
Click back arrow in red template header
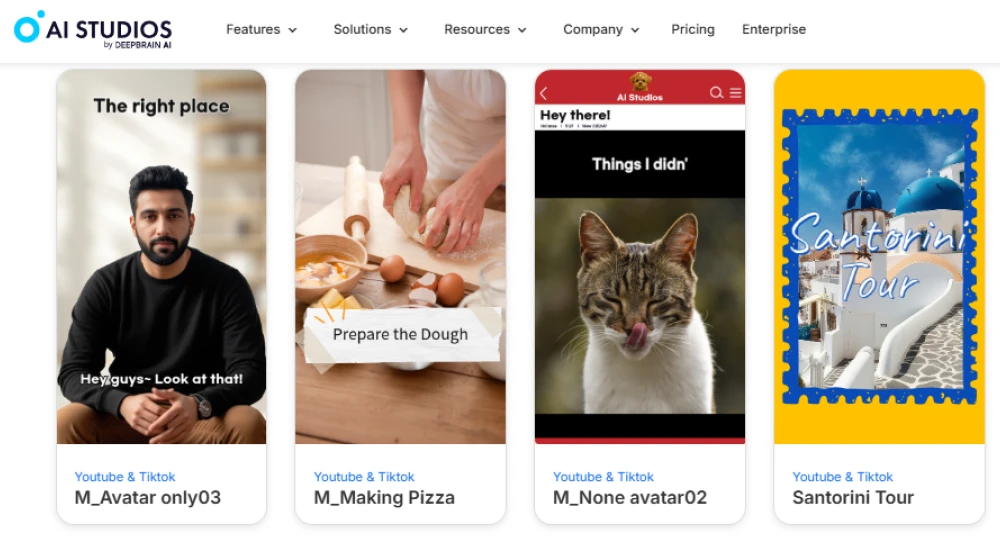(543, 94)
